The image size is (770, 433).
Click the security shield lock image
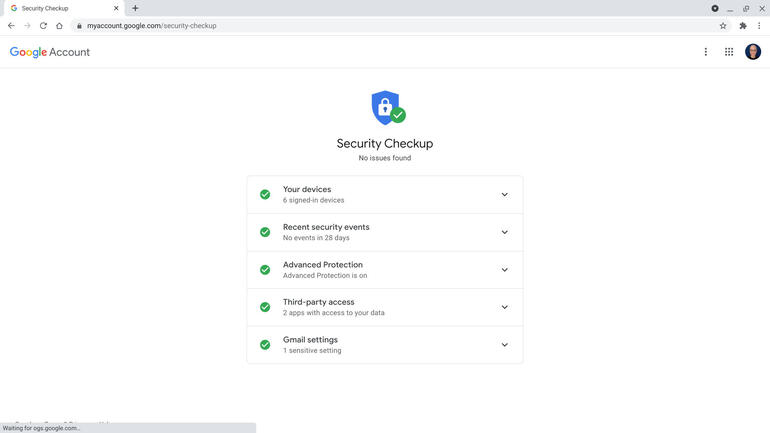pyautogui.click(x=386, y=108)
